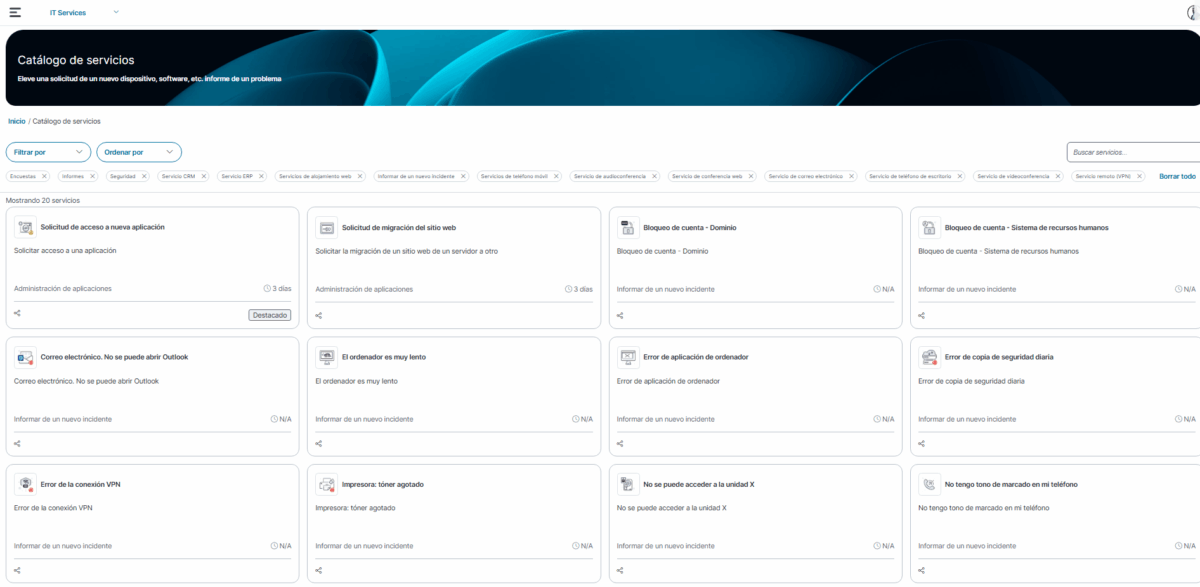This screenshot has width=1200, height=587.
Task: Click the printer icon on Impresora: tóner agotado
Action: (x=324, y=484)
